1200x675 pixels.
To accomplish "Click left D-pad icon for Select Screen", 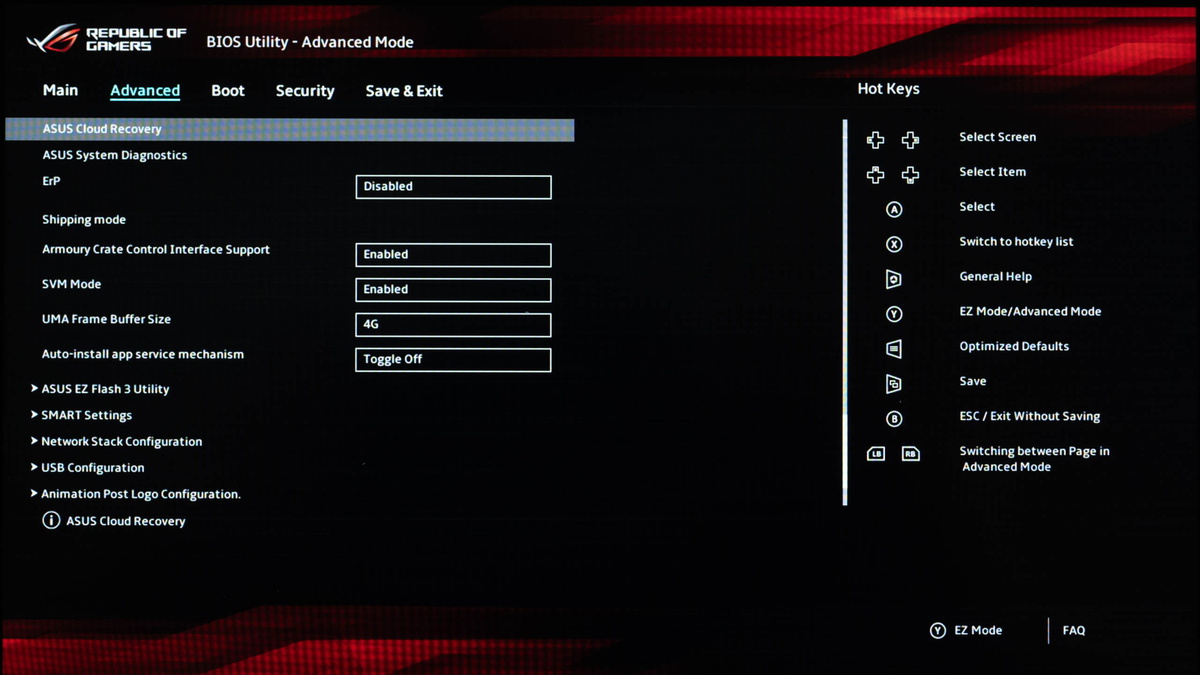I will pos(875,140).
